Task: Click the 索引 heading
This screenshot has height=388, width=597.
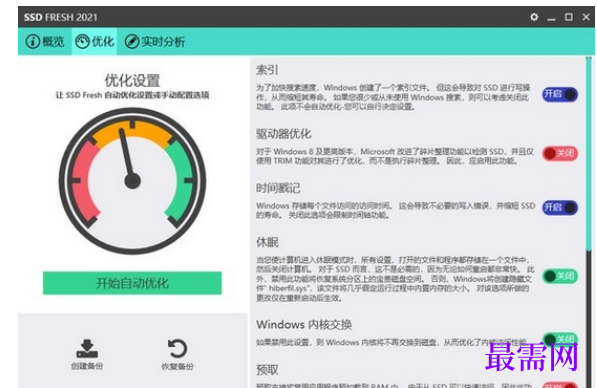Action: pos(267,70)
